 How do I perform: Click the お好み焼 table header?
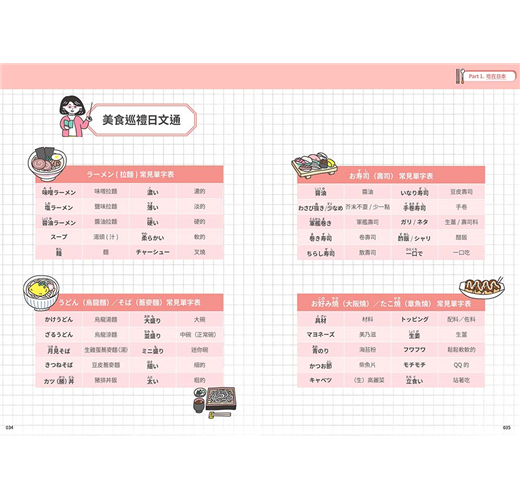pos(391,303)
